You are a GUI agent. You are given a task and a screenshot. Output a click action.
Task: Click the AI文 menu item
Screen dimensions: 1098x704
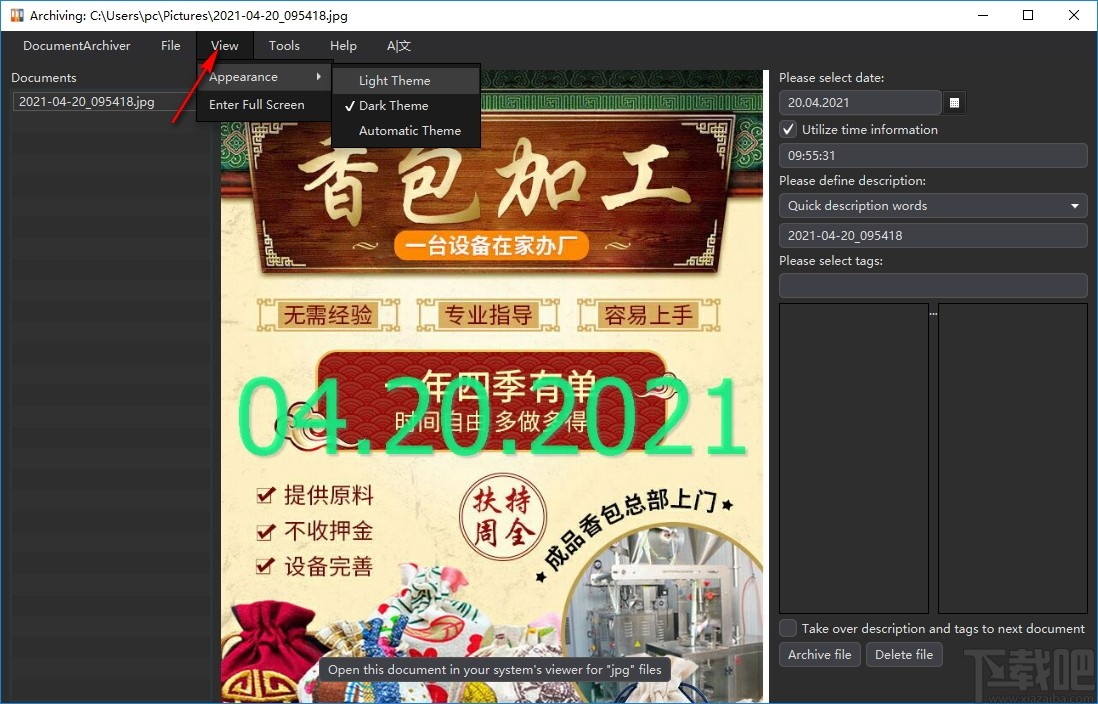[397, 45]
